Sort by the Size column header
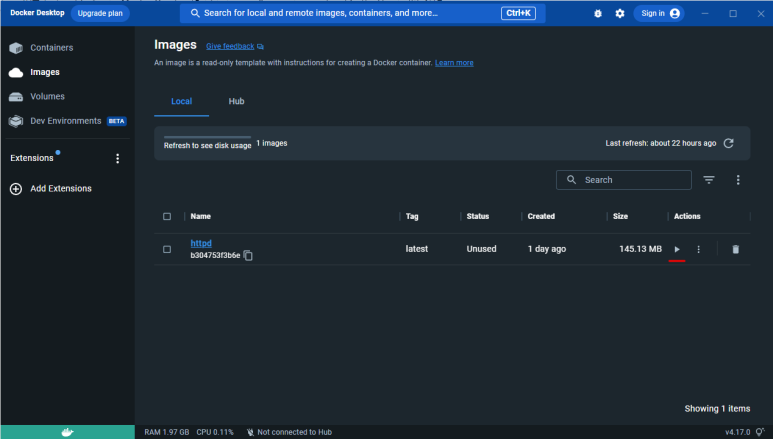 (620, 217)
